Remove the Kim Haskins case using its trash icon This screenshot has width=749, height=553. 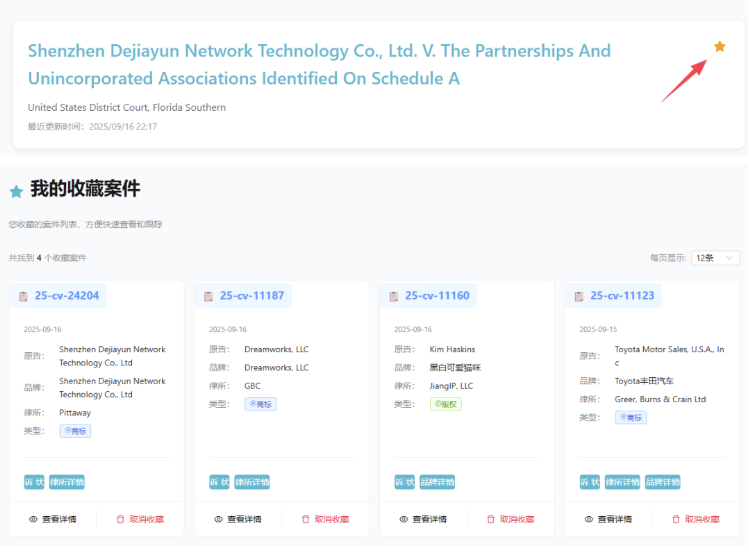click(x=491, y=520)
